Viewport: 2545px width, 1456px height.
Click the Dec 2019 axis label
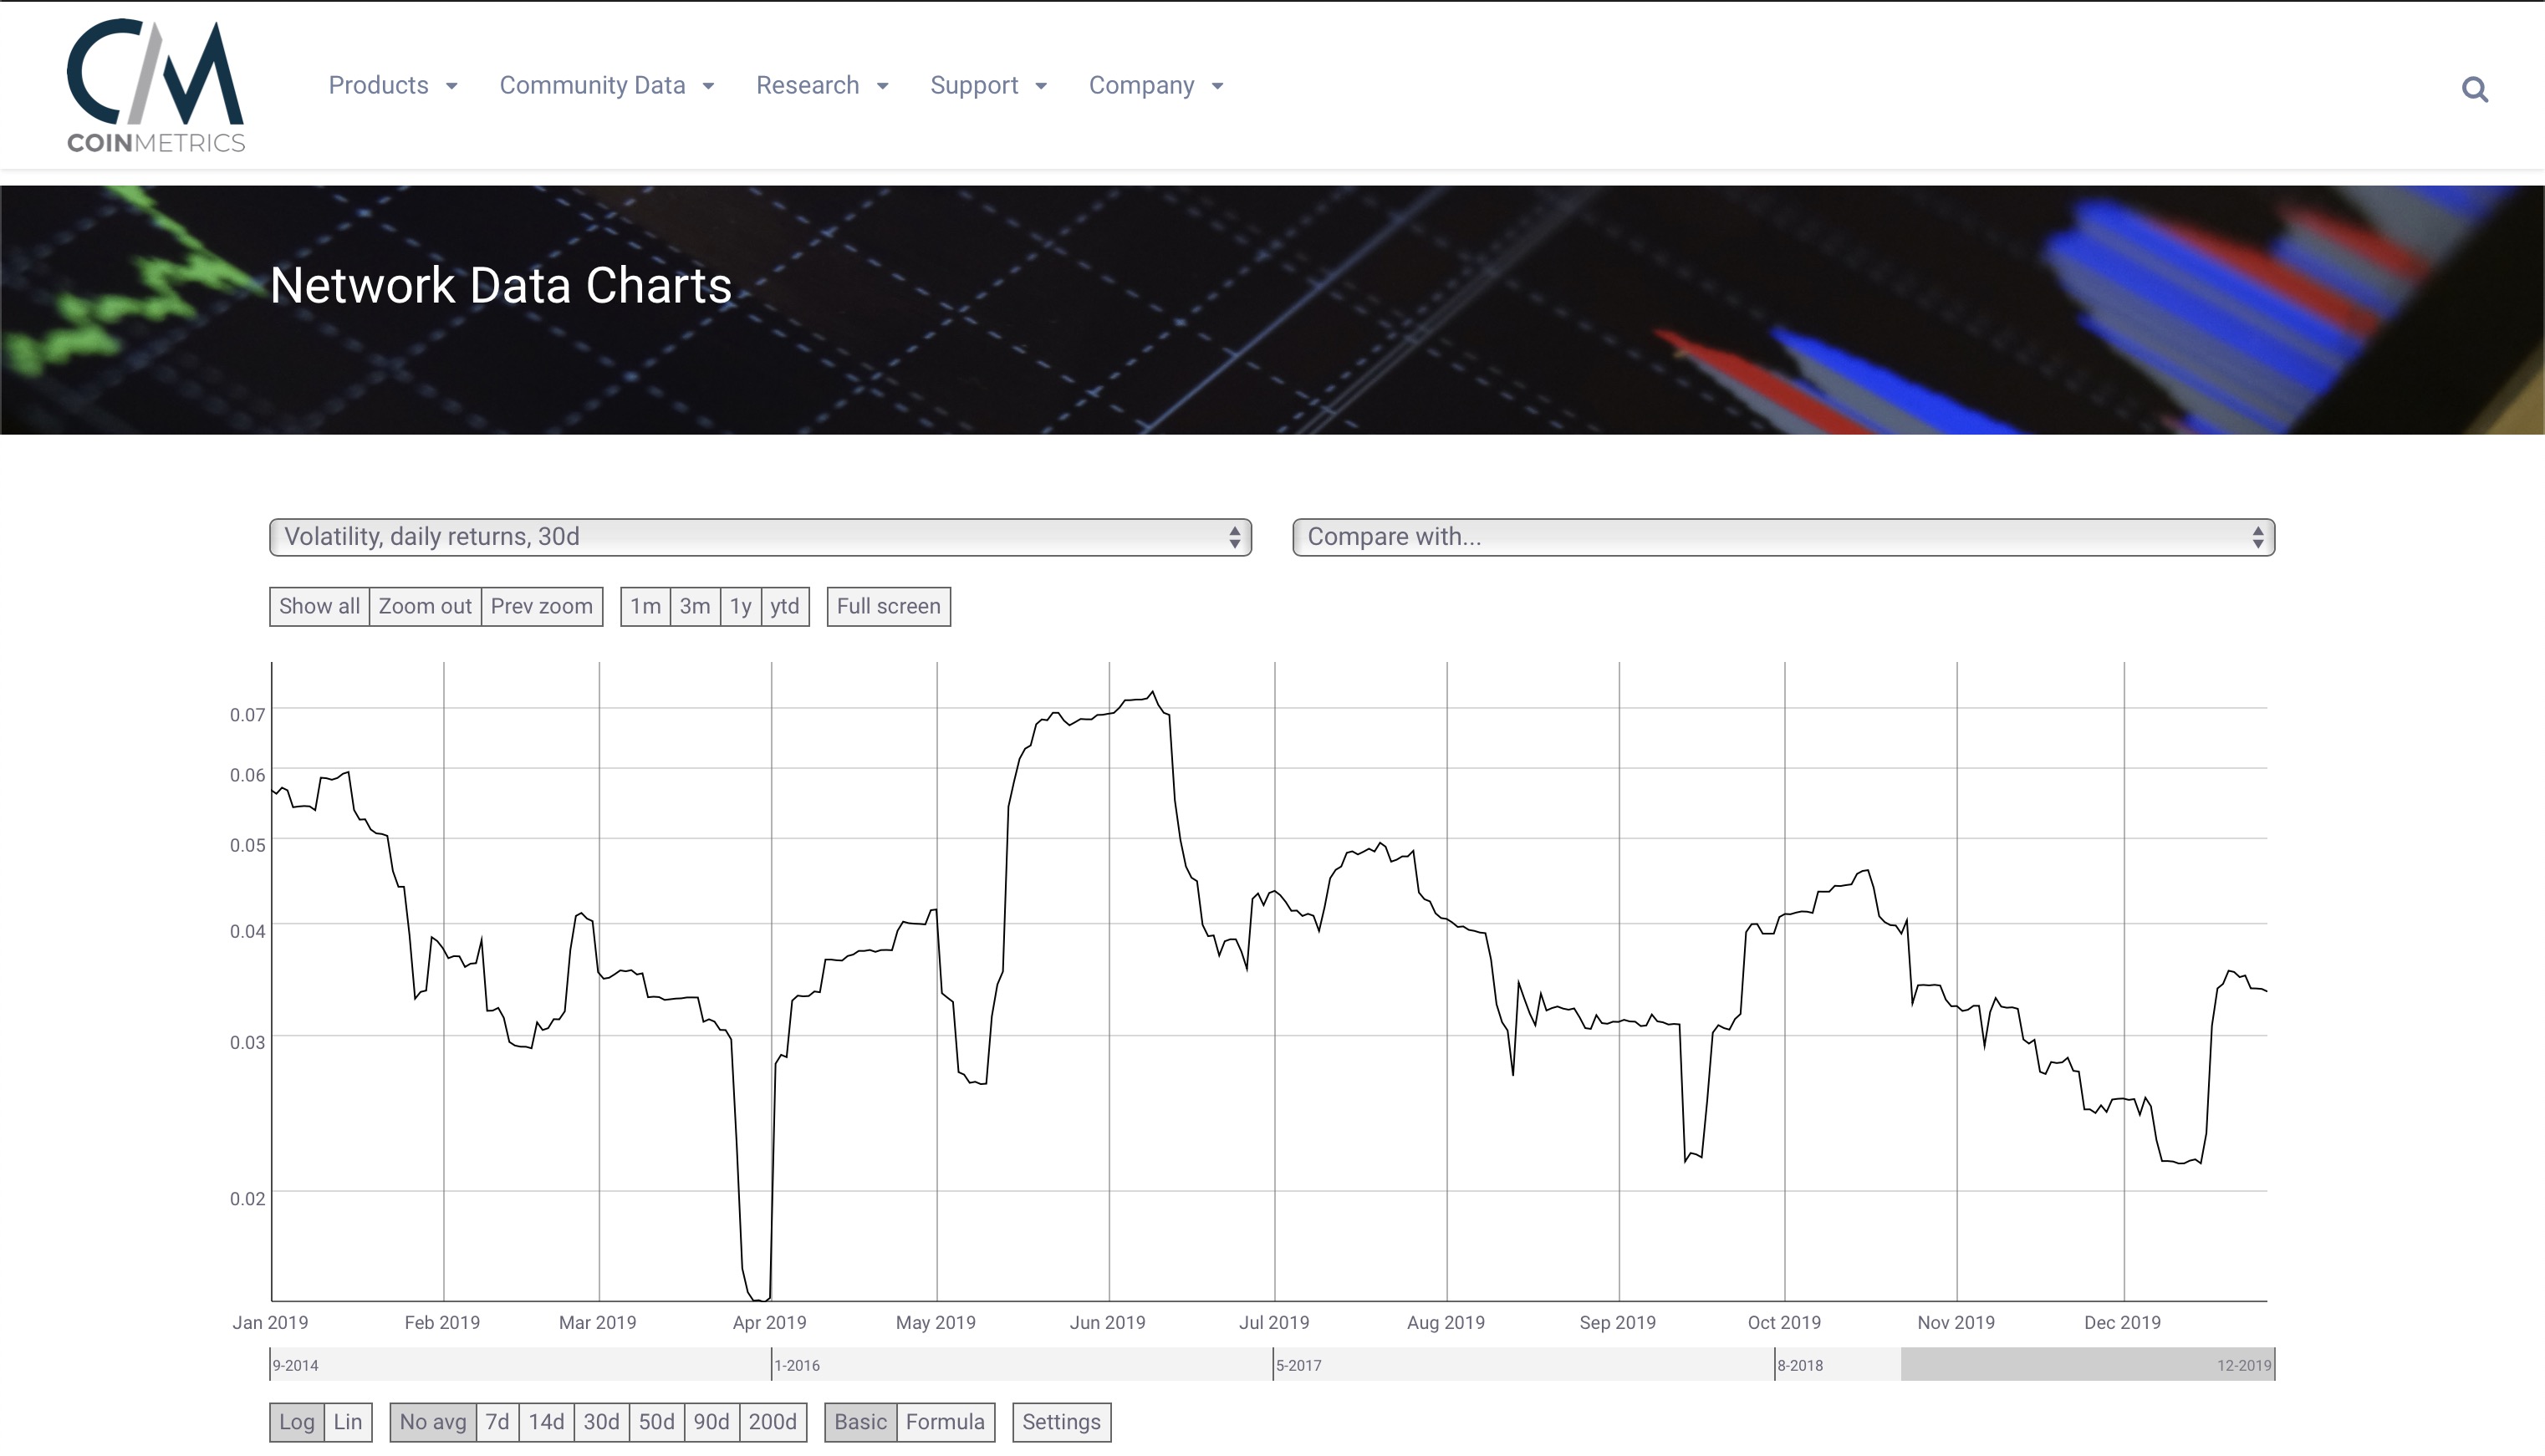click(x=2122, y=1322)
